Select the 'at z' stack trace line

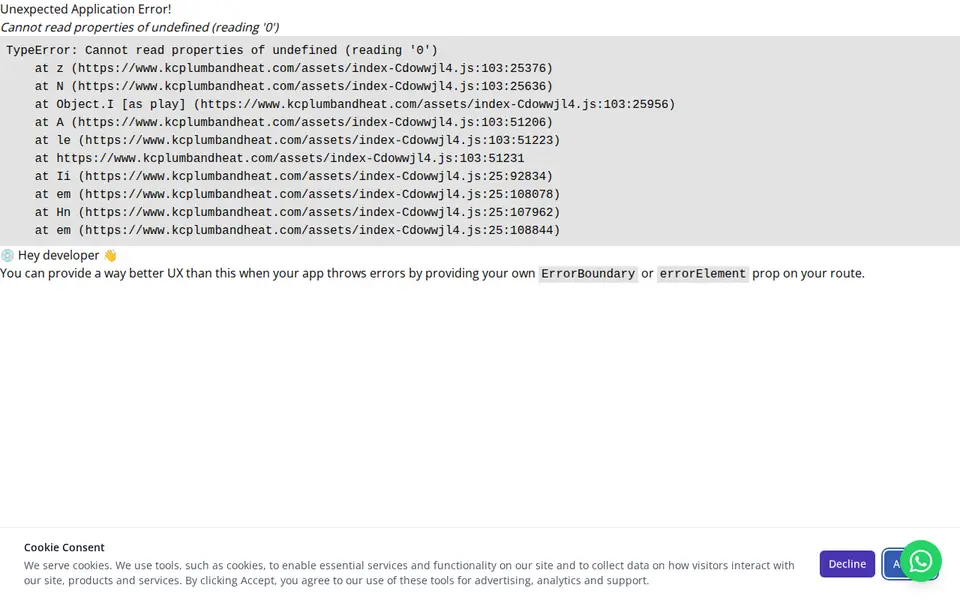[x=293, y=68]
